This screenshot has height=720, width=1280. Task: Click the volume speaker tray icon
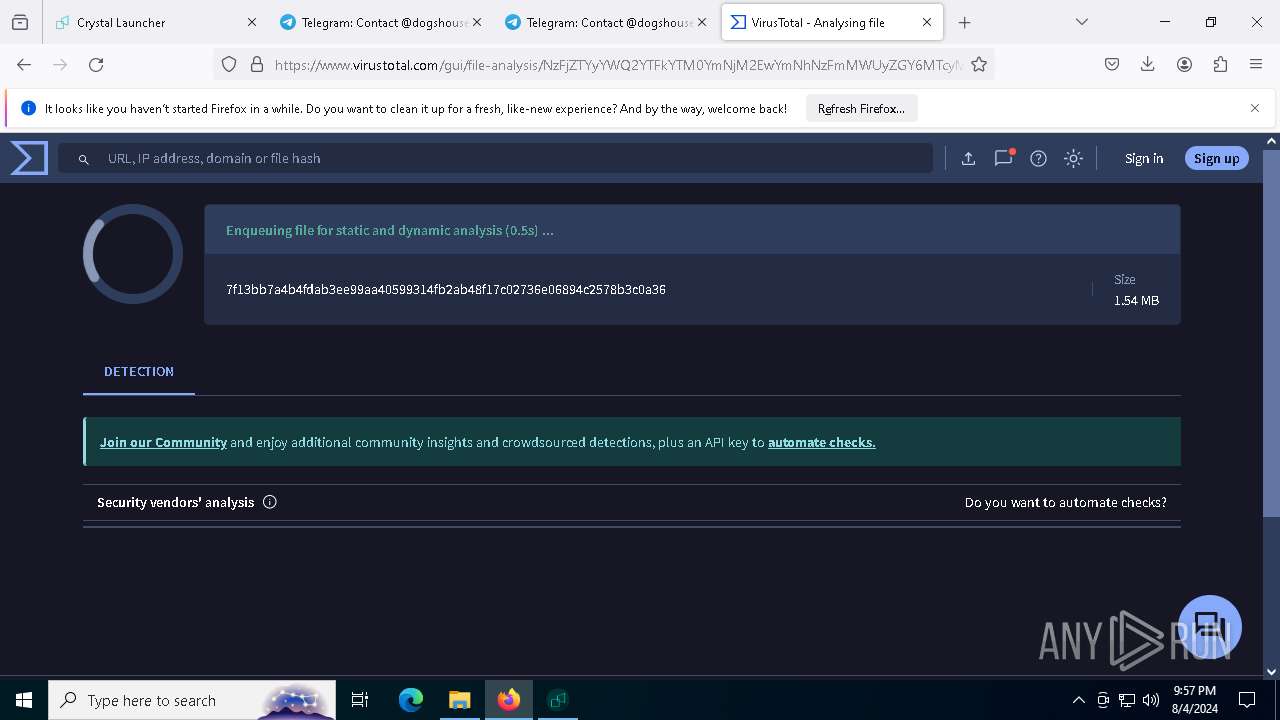pos(1151,700)
